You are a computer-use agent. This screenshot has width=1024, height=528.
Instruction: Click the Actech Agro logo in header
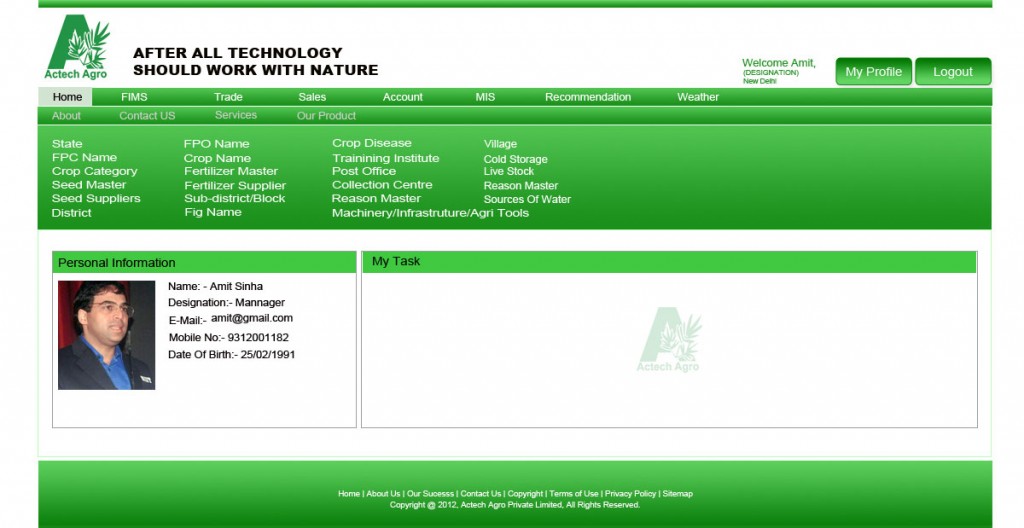(x=78, y=47)
